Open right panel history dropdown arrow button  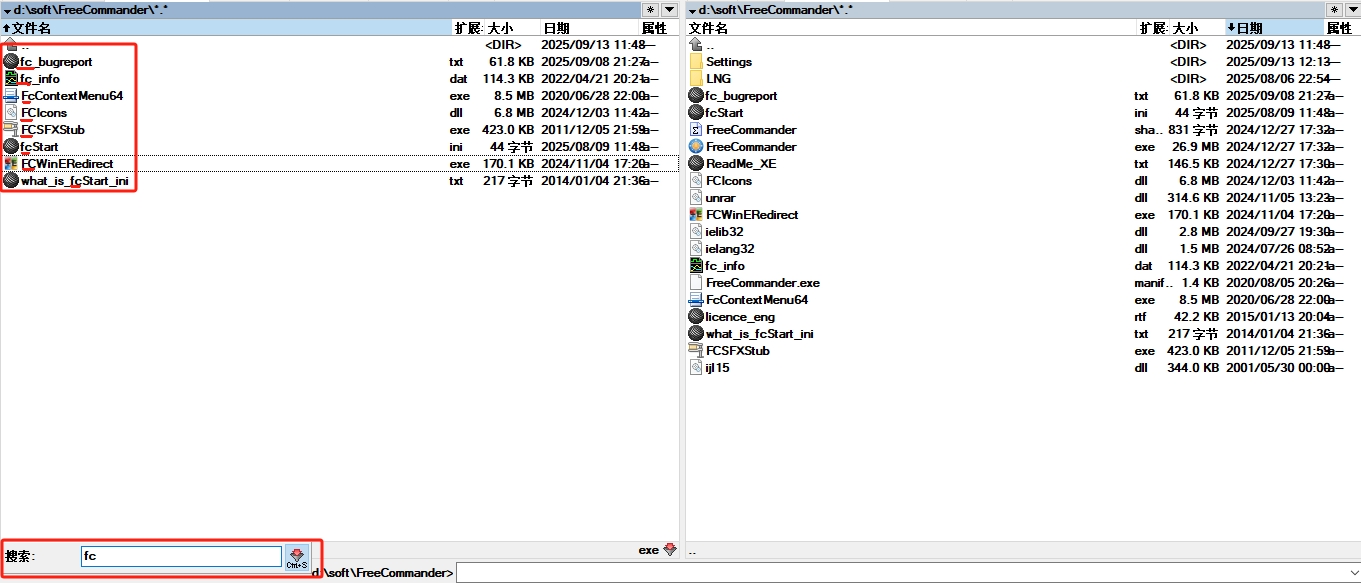click(x=1353, y=10)
